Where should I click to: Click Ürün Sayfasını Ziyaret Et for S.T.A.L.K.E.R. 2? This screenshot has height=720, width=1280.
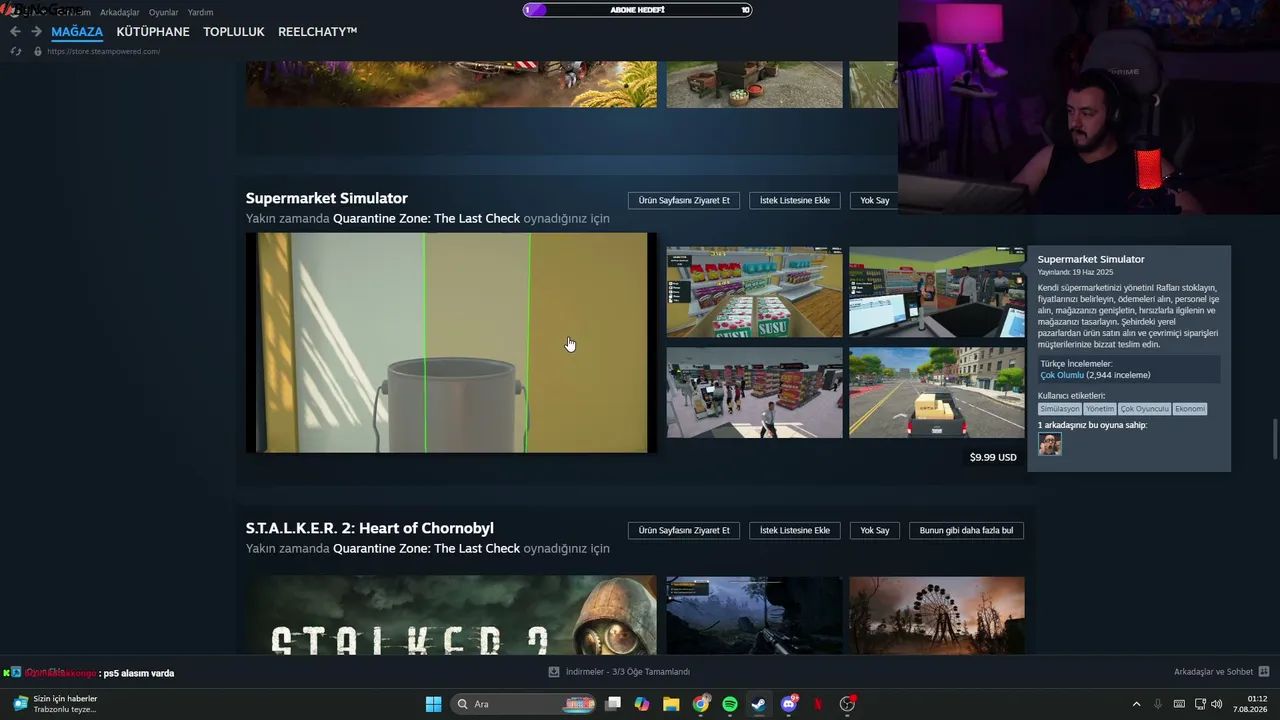click(x=684, y=530)
